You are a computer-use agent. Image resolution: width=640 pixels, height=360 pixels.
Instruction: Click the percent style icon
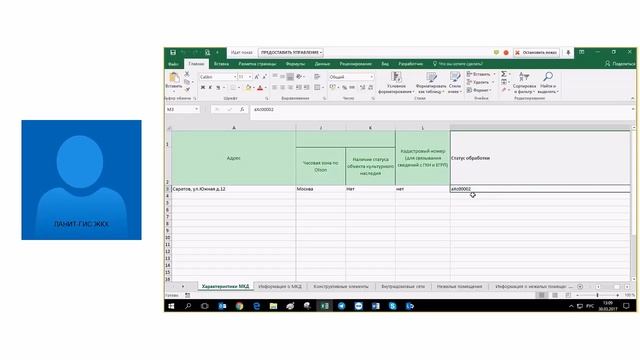coord(344,87)
